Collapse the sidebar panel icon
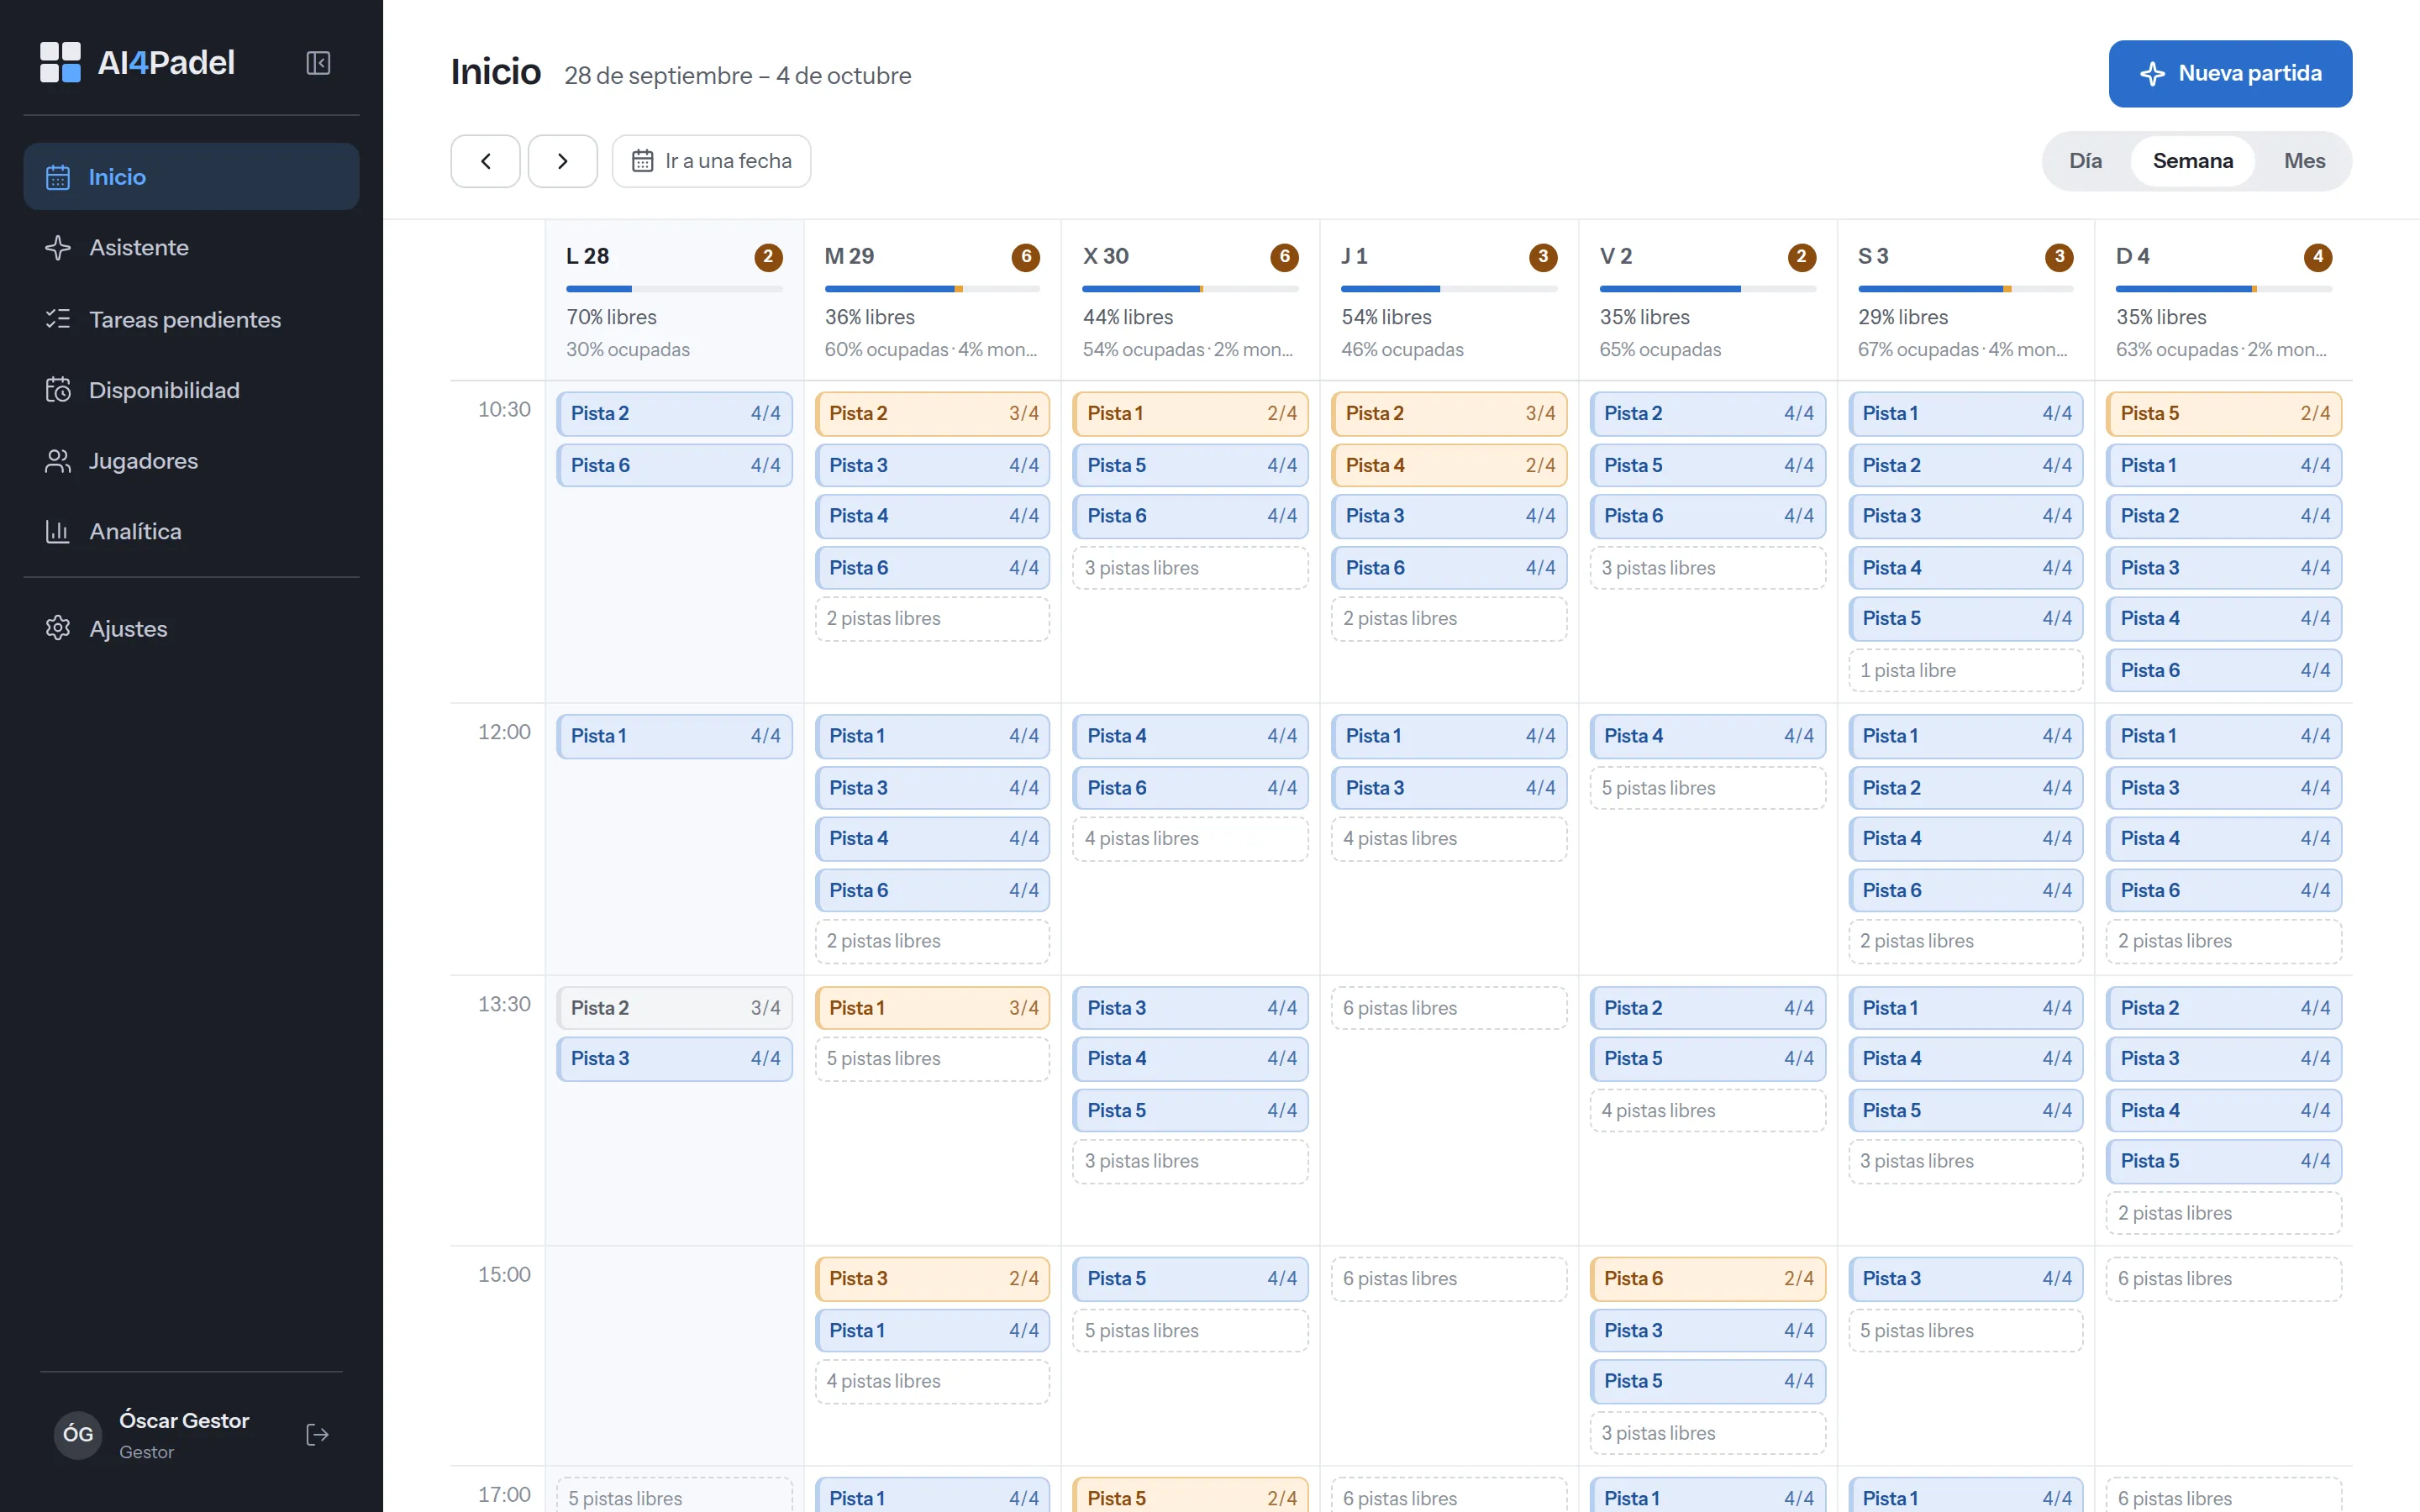The image size is (2420, 1512). tap(318, 63)
